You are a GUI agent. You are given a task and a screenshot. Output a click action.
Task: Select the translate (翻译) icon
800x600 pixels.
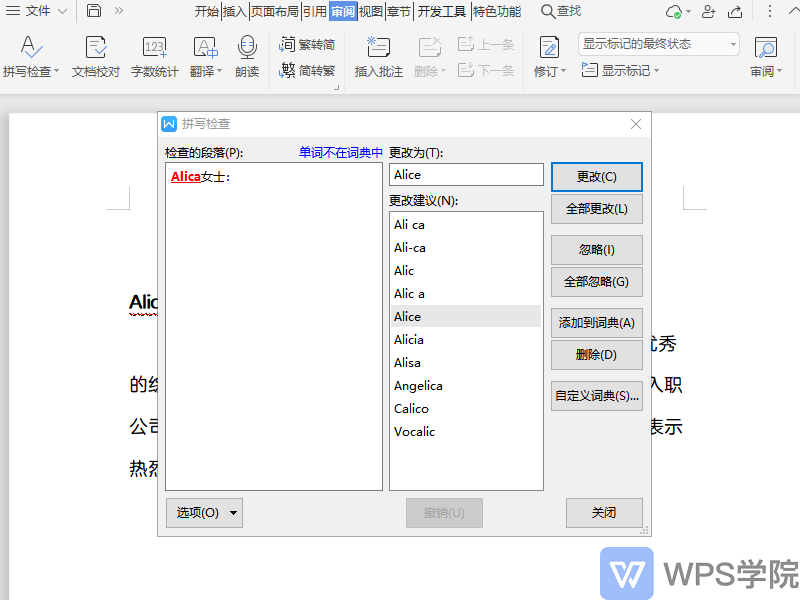[x=204, y=49]
